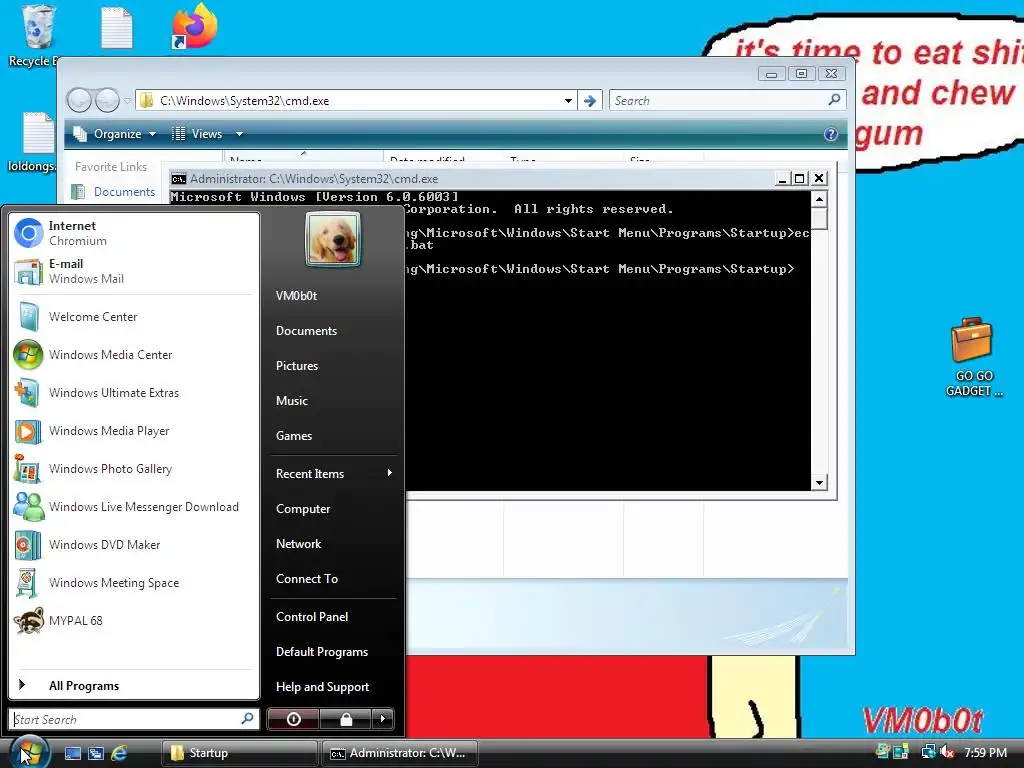Screen dimensions: 1024x768
Task: Launch Windows DVD Maker
Action: coord(134,545)
